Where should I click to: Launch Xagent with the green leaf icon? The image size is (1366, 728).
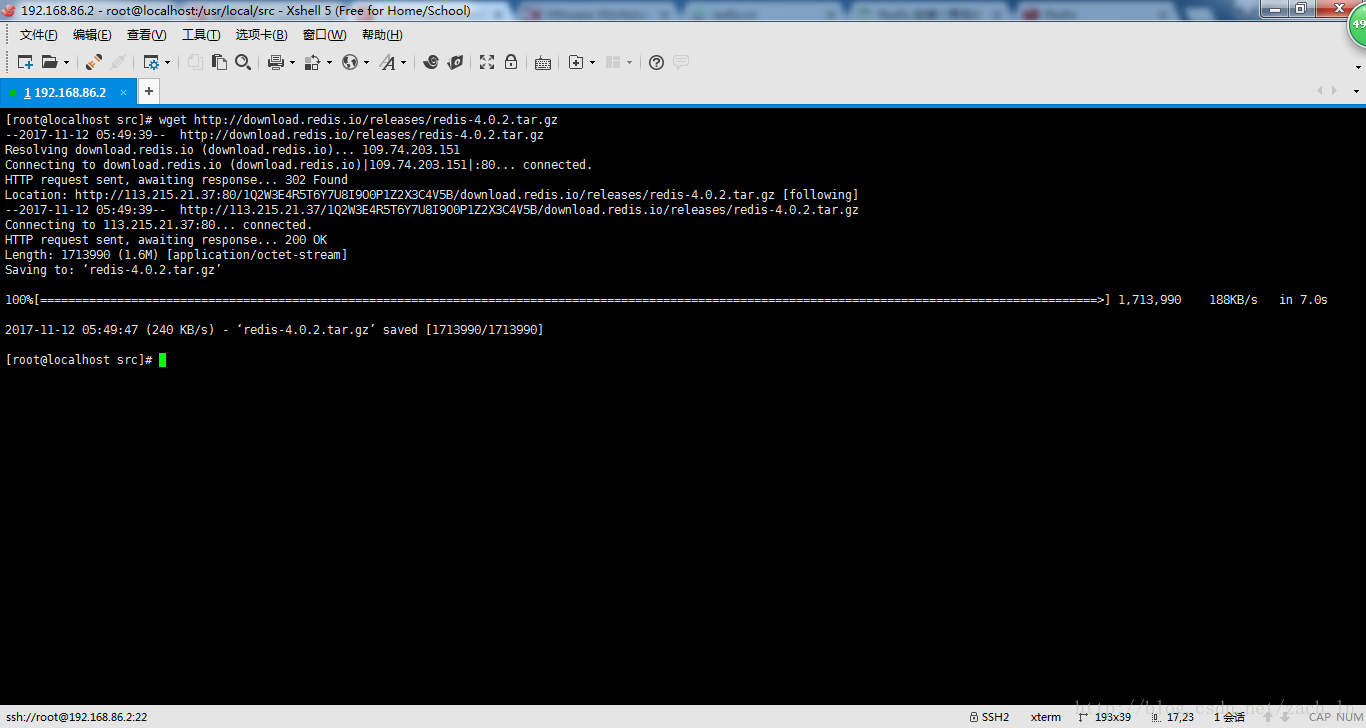[455, 62]
